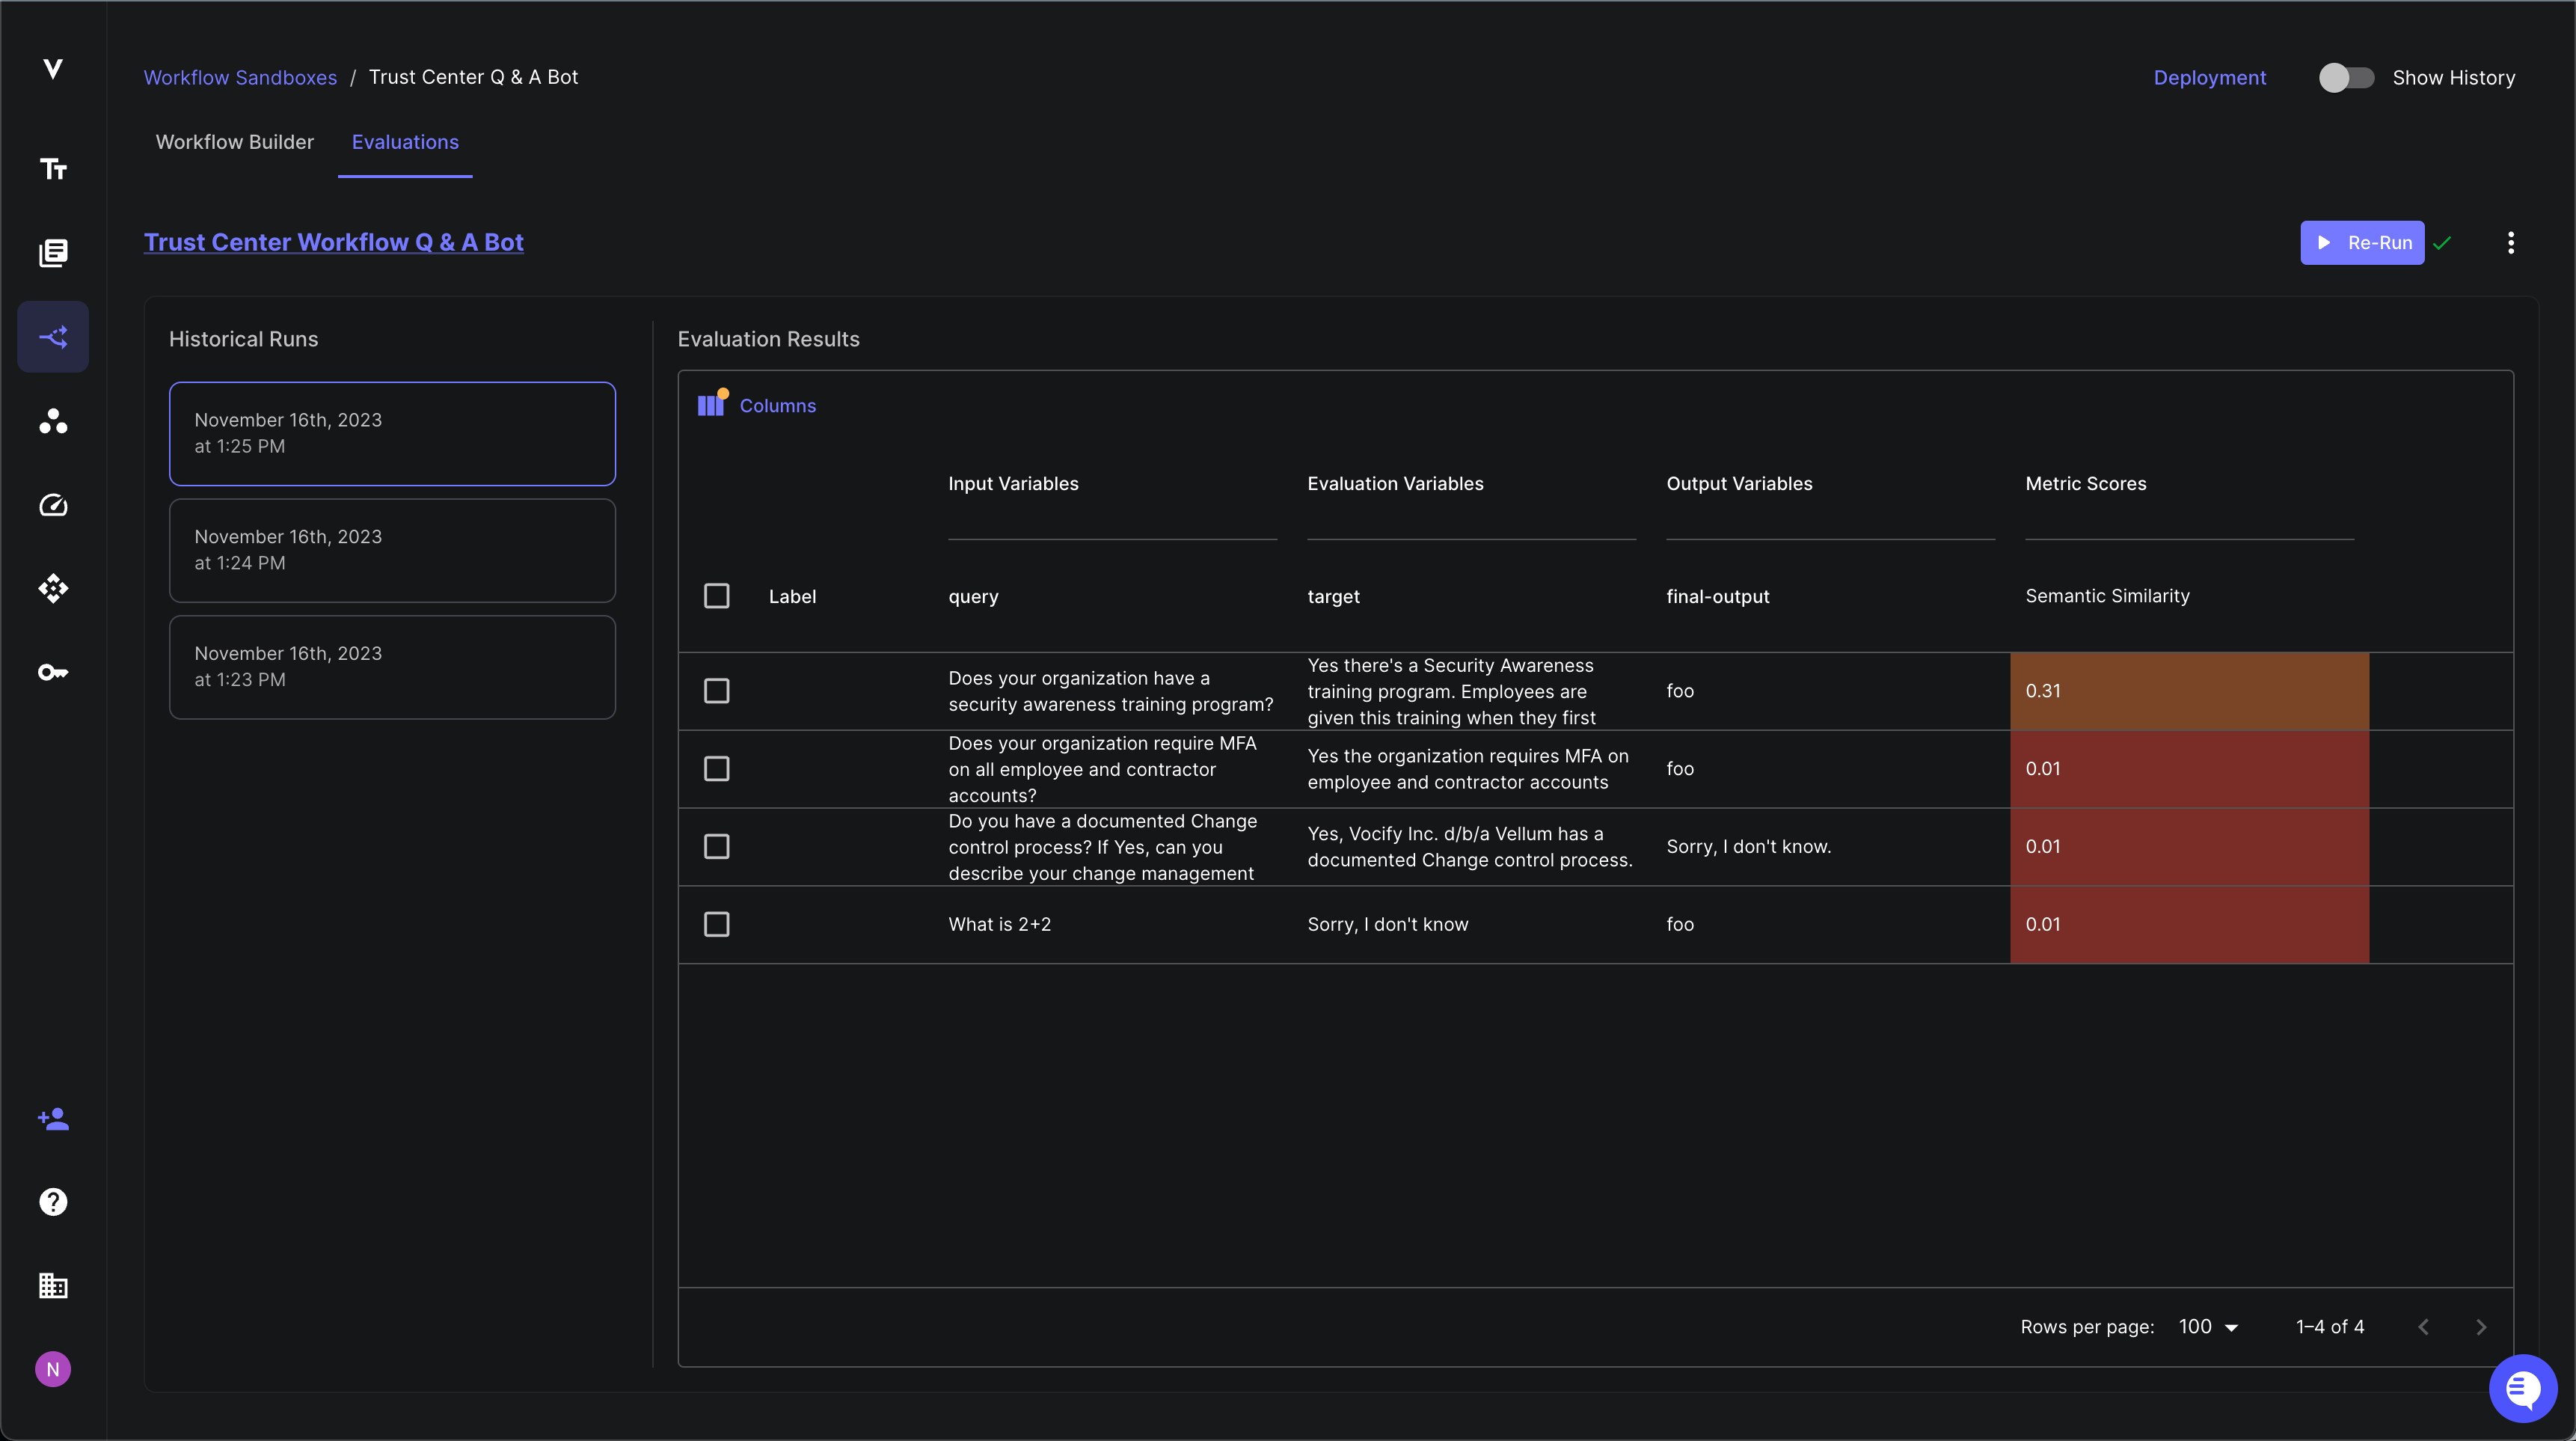Switch to the Evaluations tab
The width and height of the screenshot is (2576, 1441).
tap(405, 142)
